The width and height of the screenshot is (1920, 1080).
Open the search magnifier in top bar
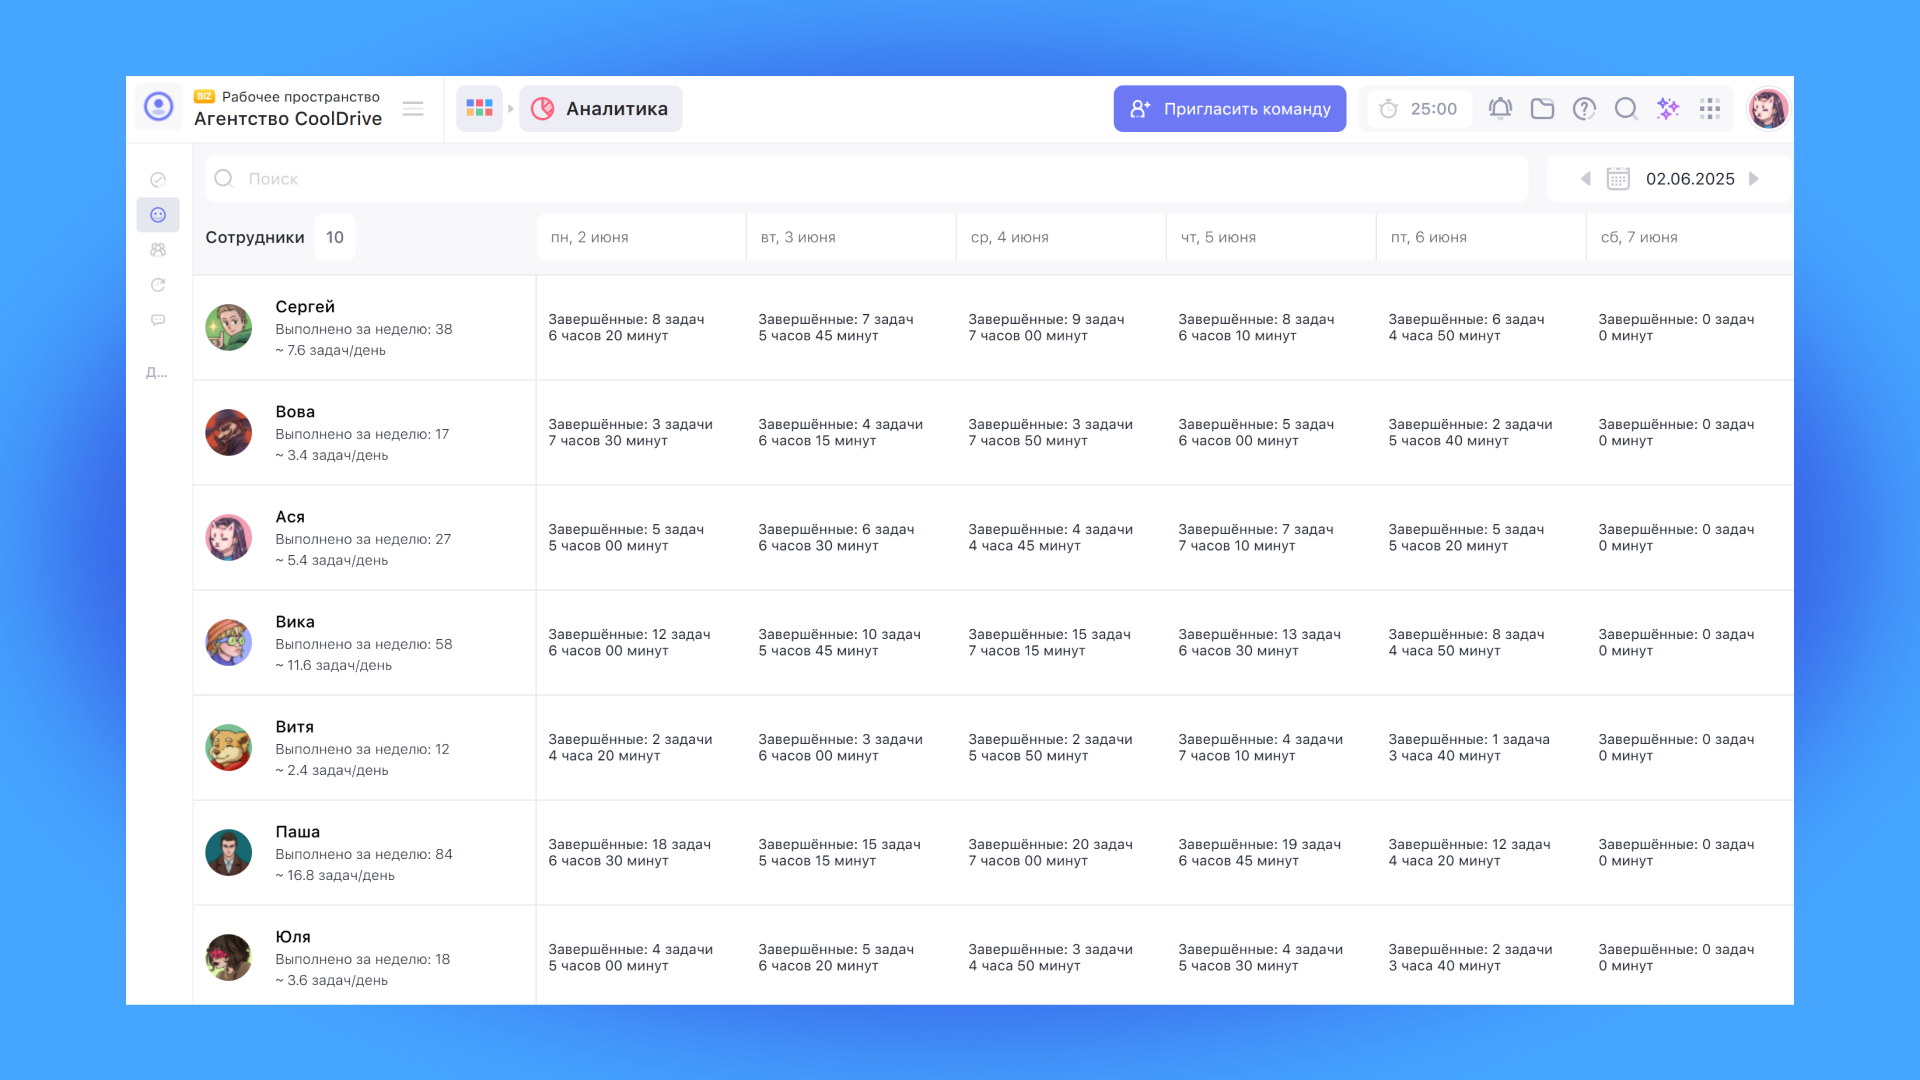point(1626,109)
